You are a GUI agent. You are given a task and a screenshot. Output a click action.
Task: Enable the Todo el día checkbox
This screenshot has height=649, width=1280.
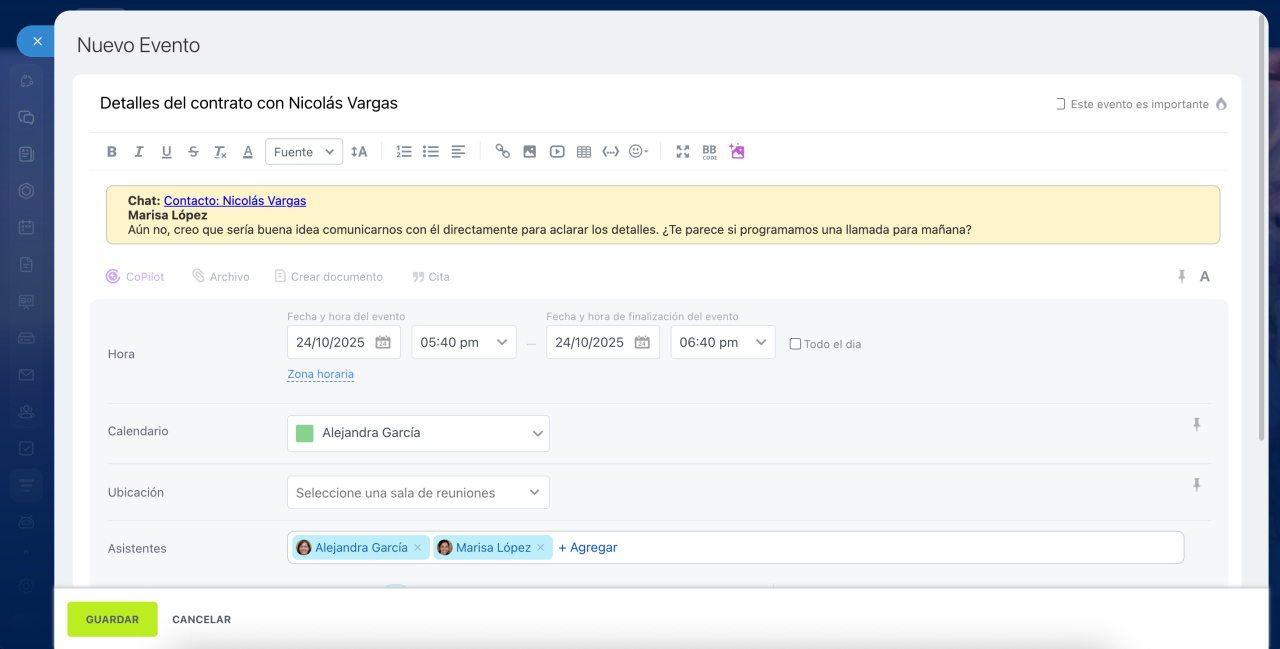(x=795, y=344)
